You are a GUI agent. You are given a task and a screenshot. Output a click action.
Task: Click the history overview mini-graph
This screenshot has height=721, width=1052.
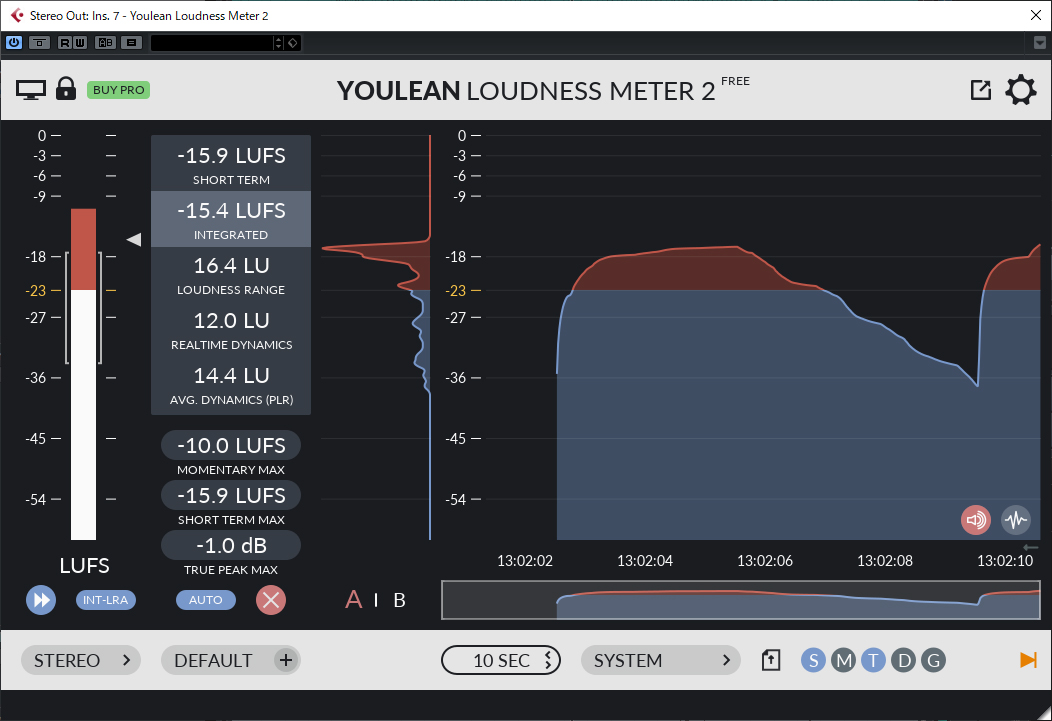[x=741, y=600]
